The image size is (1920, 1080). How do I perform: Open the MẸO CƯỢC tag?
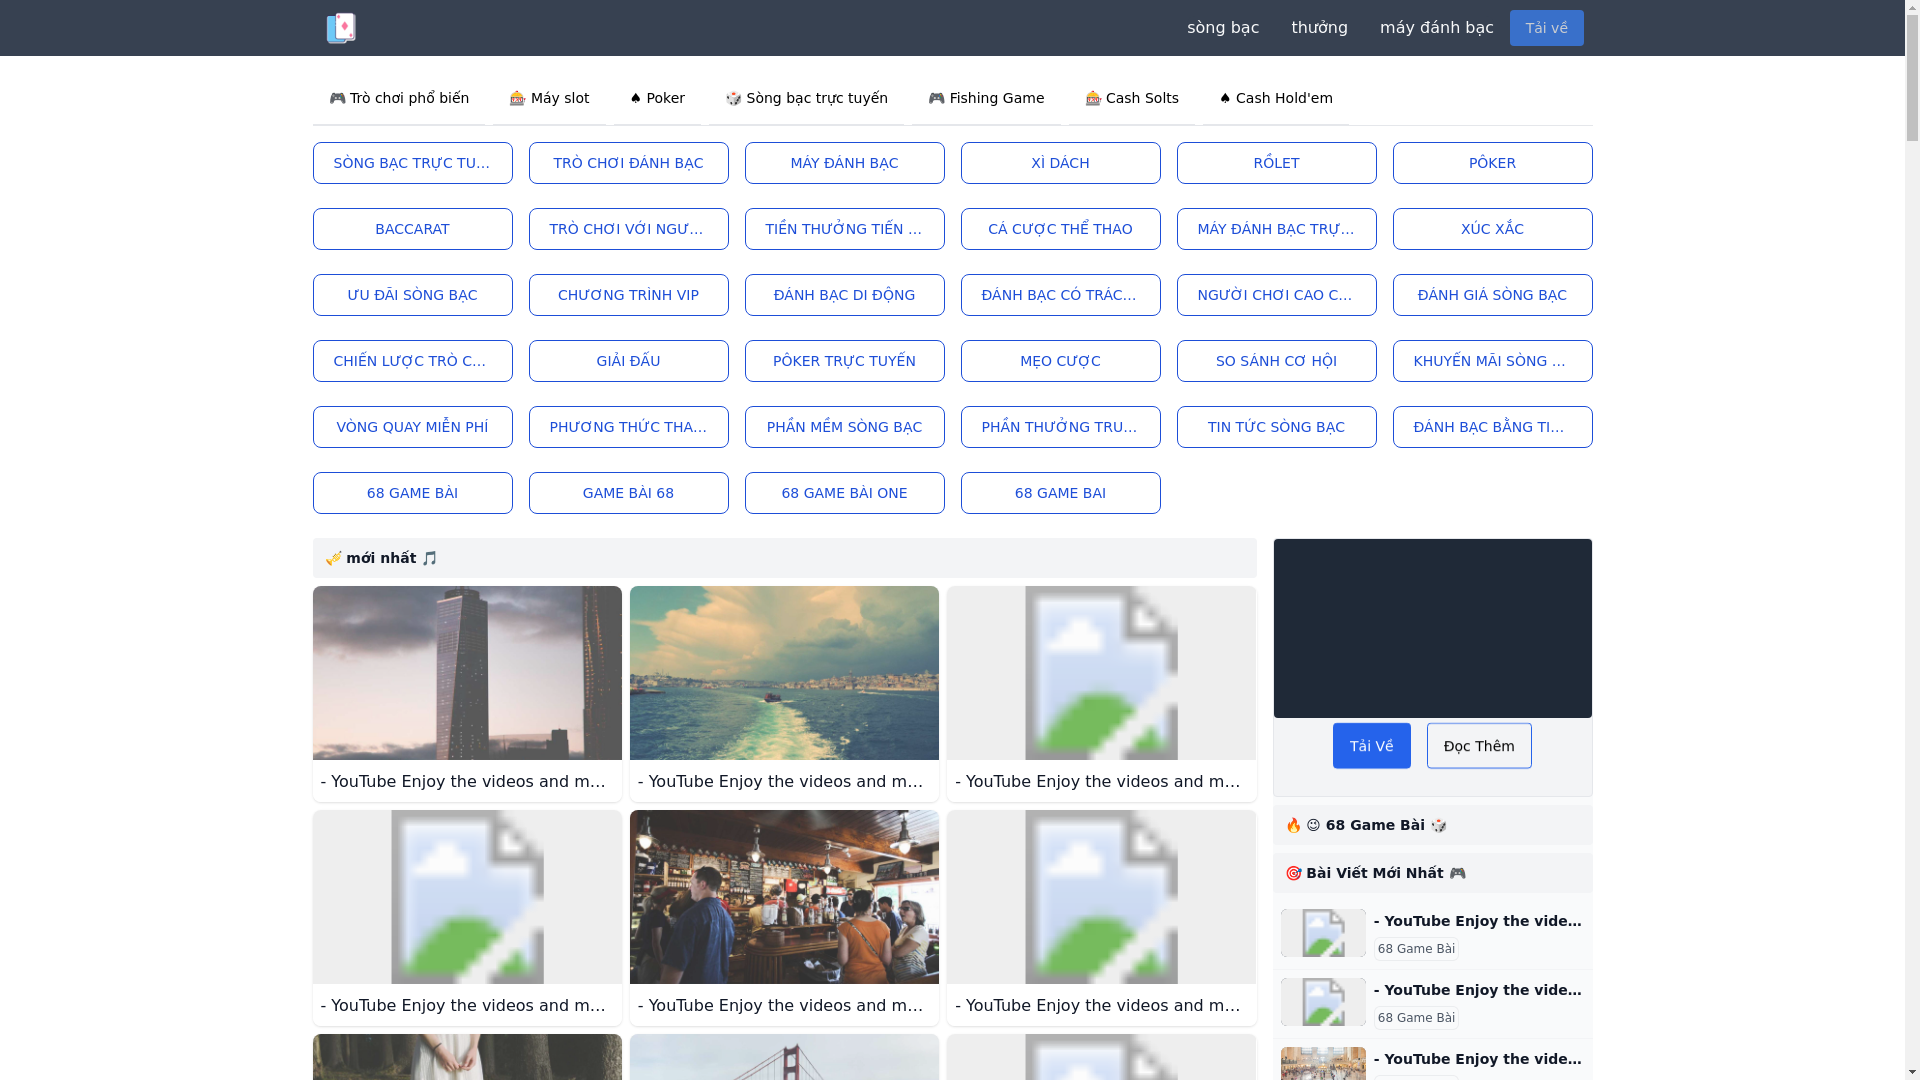(x=1060, y=361)
